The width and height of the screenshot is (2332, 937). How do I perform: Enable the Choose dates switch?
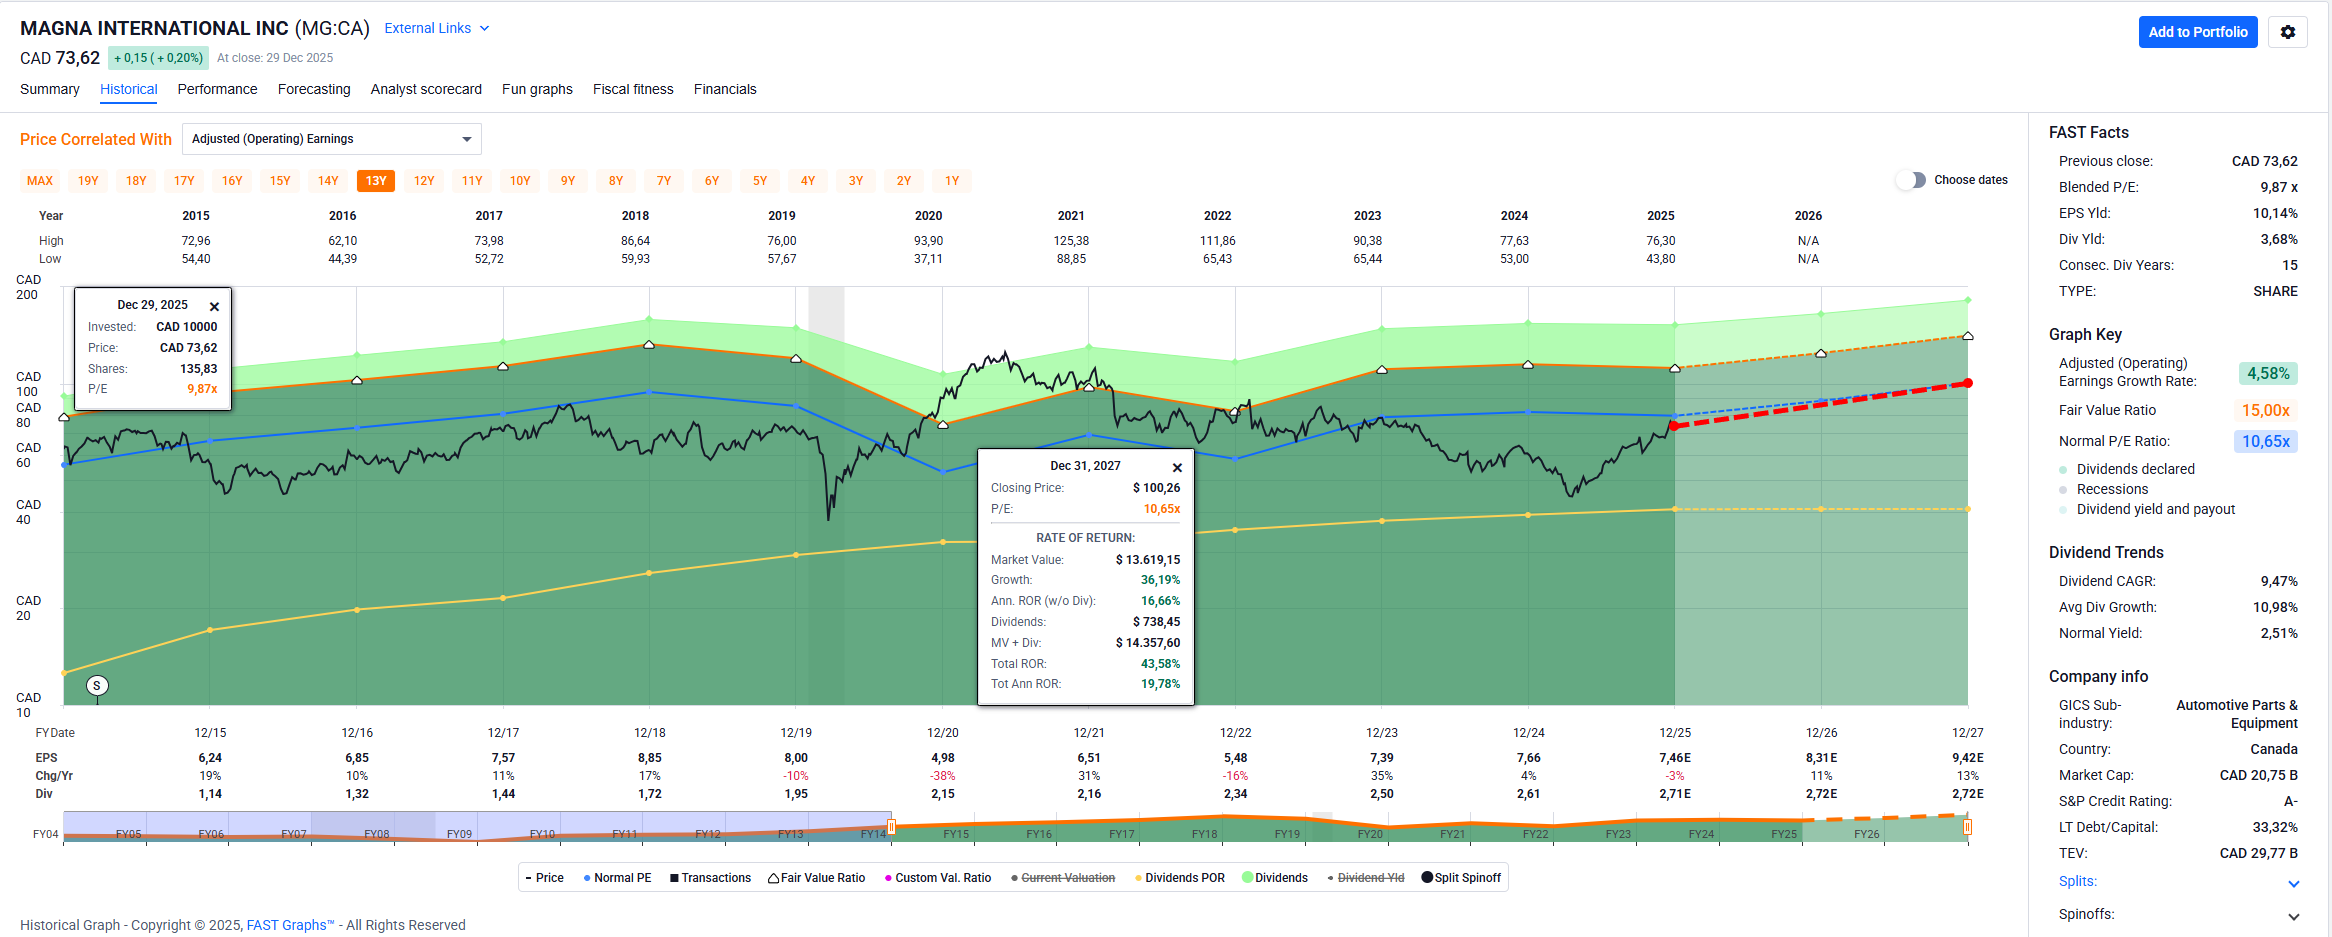click(x=1911, y=180)
